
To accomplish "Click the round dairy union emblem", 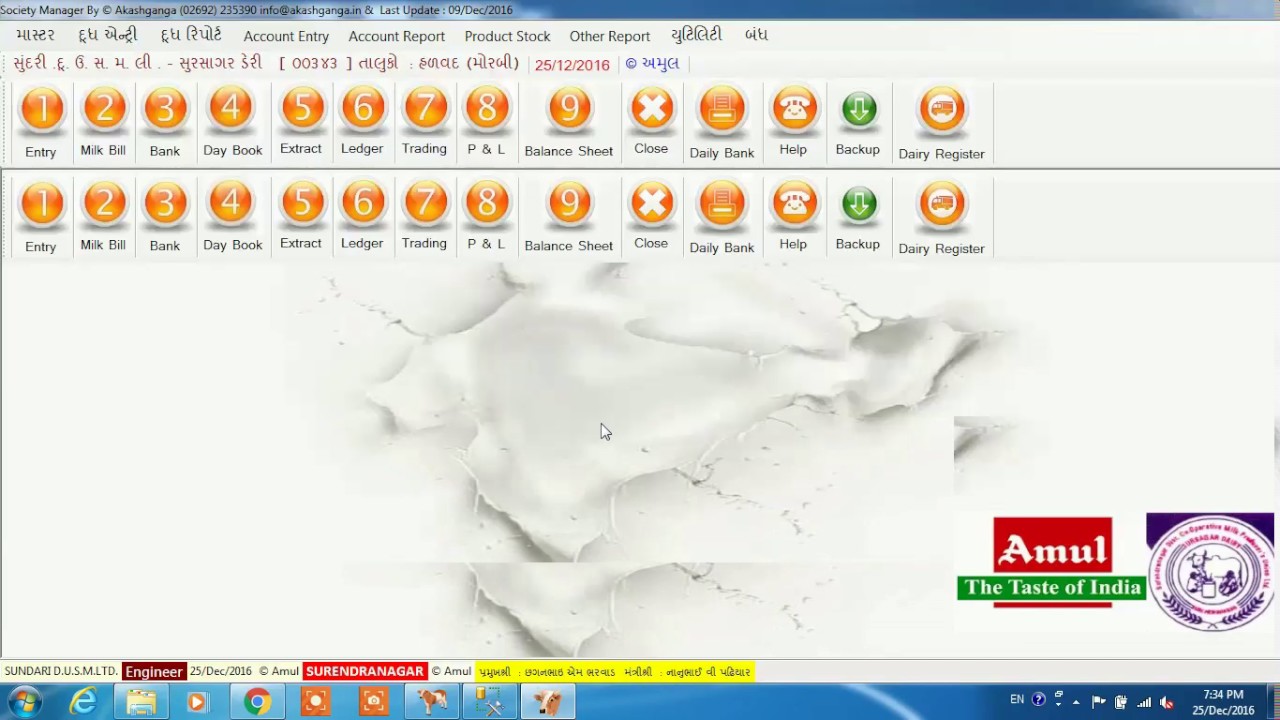I will click(x=1211, y=571).
